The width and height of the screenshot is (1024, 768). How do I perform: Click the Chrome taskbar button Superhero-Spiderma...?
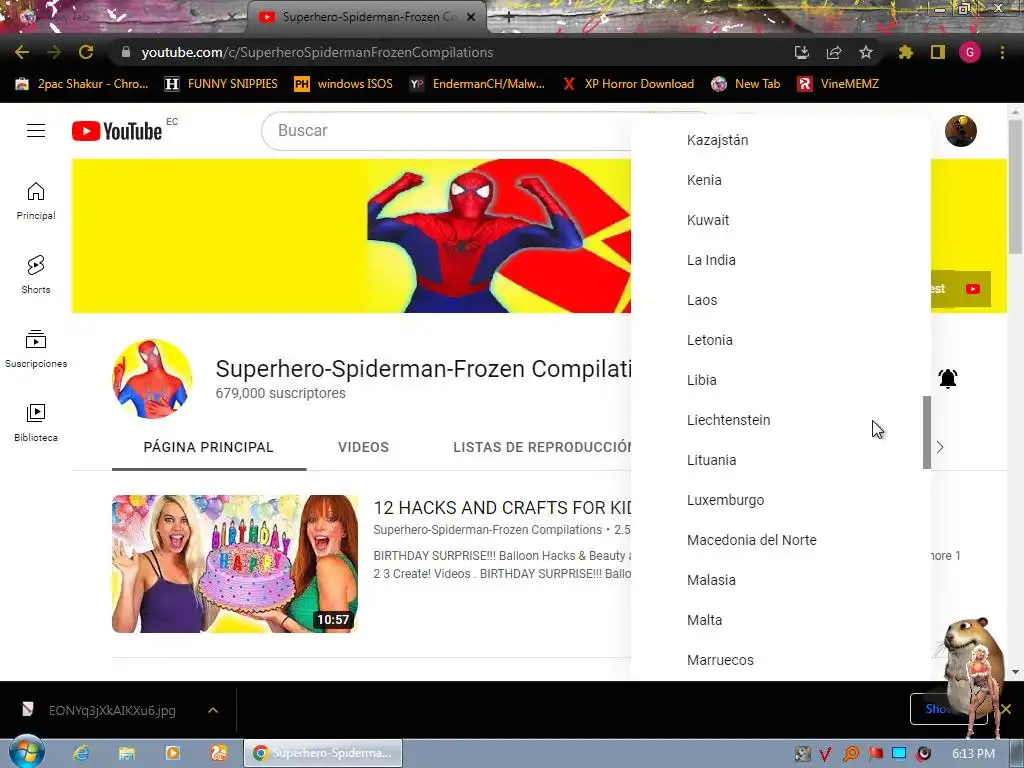[323, 753]
